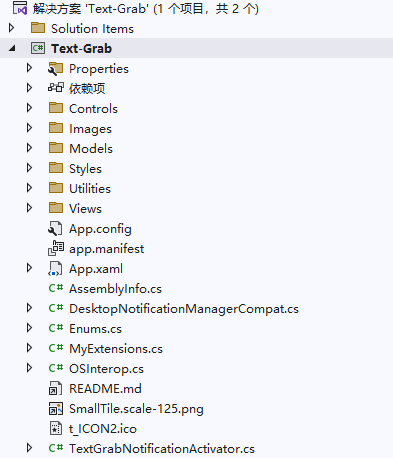
Task: Click the DesktopNotificationManagerCompat.cs C# icon
Action: [56, 308]
